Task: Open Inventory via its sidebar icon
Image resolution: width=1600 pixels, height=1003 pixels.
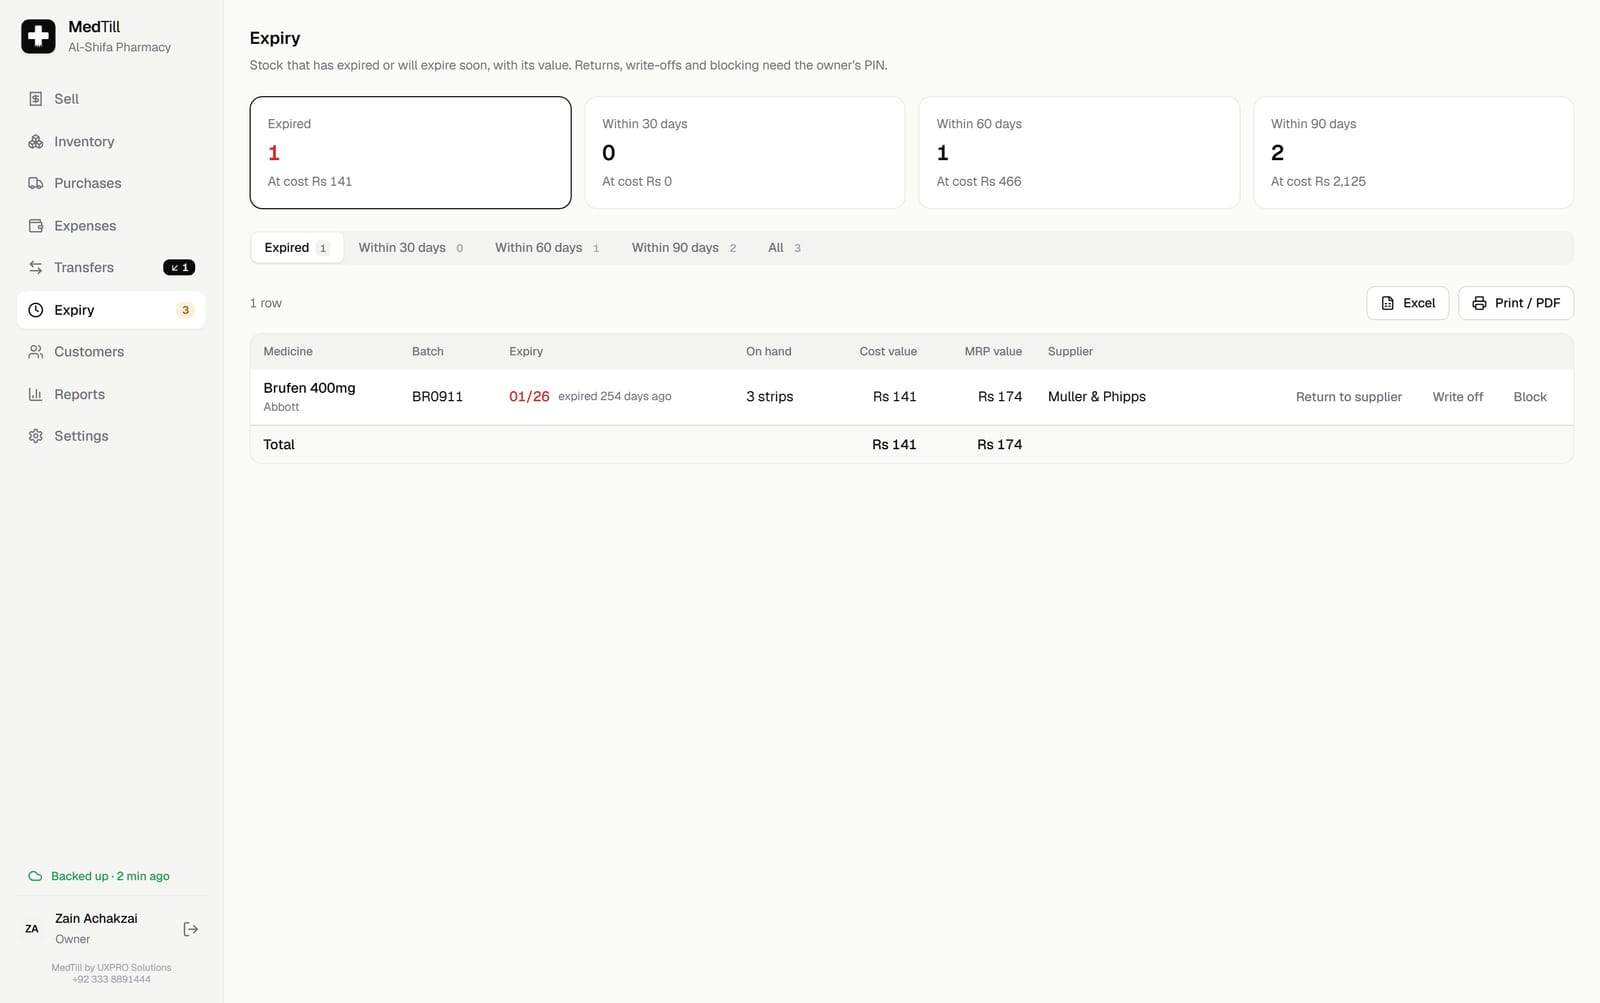Action: pos(36,141)
